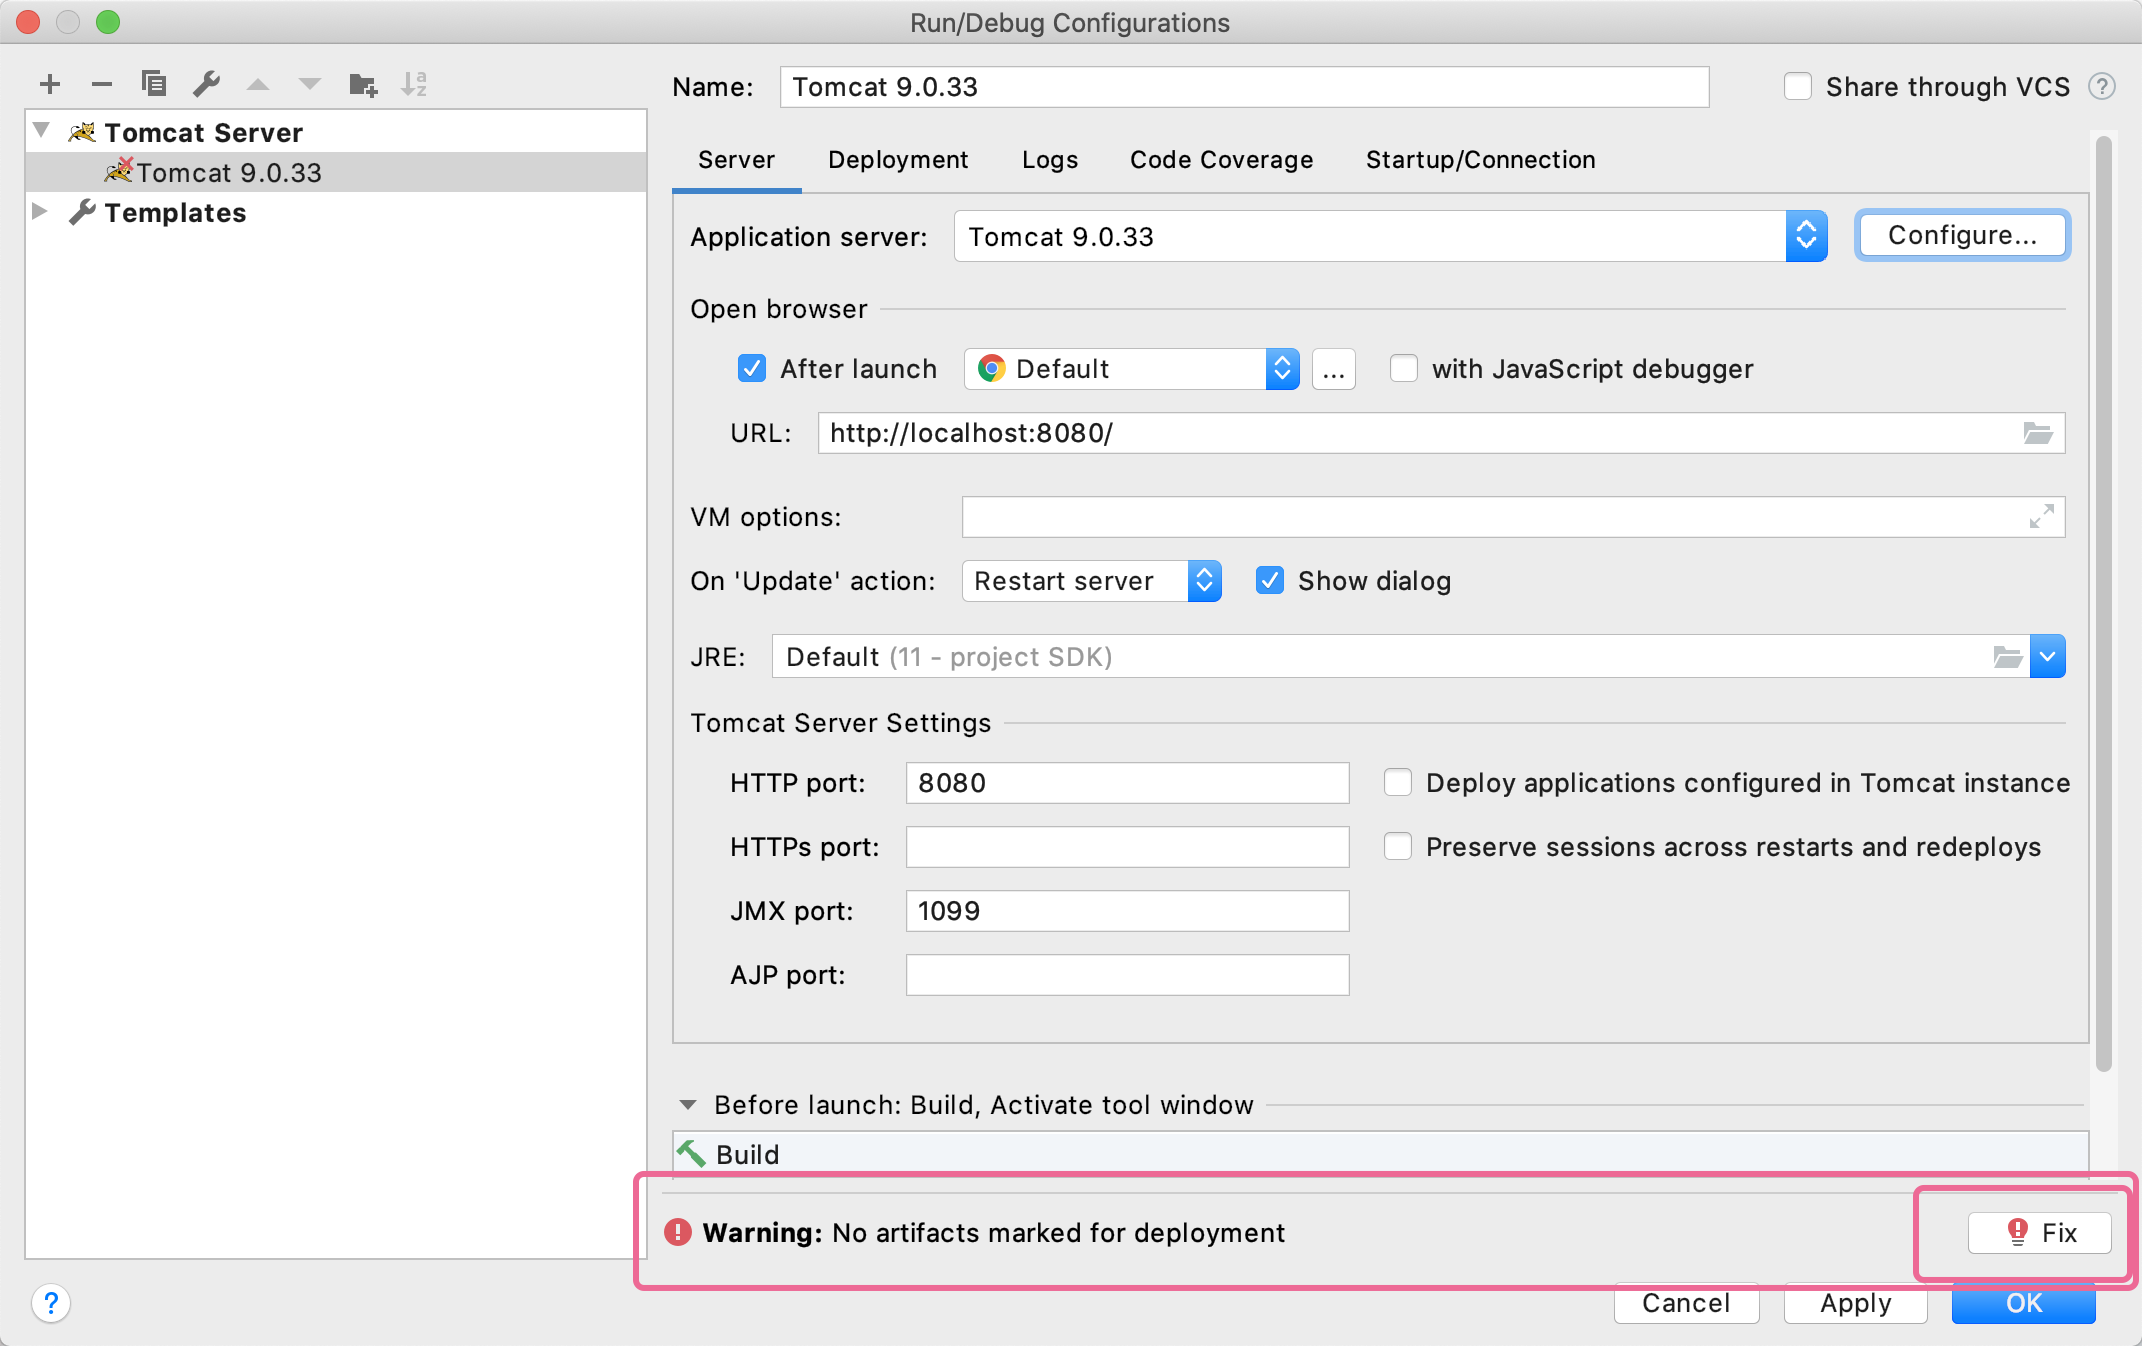The height and width of the screenshot is (1346, 2142).
Task: Click the URL input field
Action: click(1441, 433)
